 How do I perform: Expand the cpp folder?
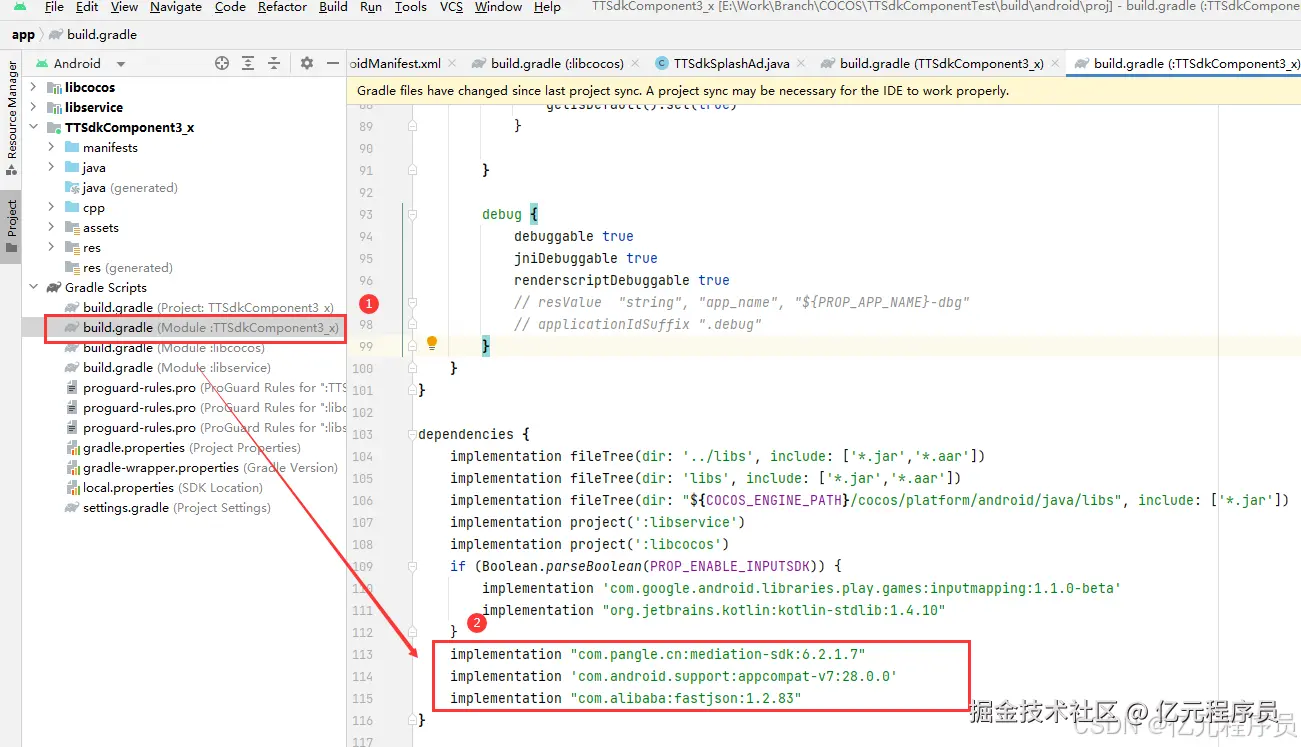[x=51, y=208]
